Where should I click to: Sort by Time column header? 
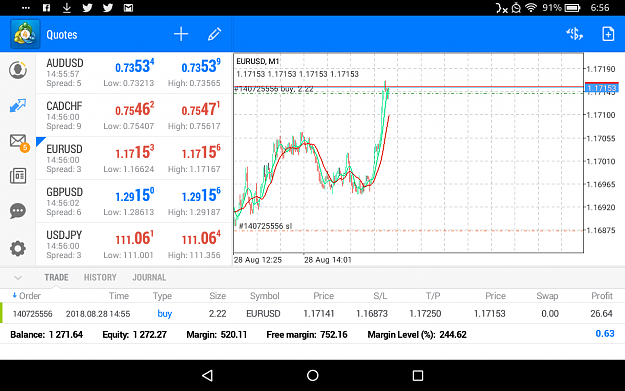tap(119, 296)
